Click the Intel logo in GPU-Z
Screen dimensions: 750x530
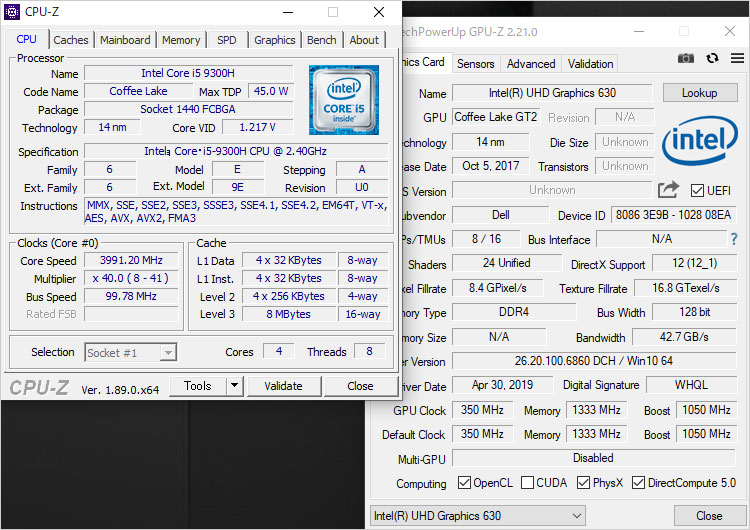[x=700, y=141]
